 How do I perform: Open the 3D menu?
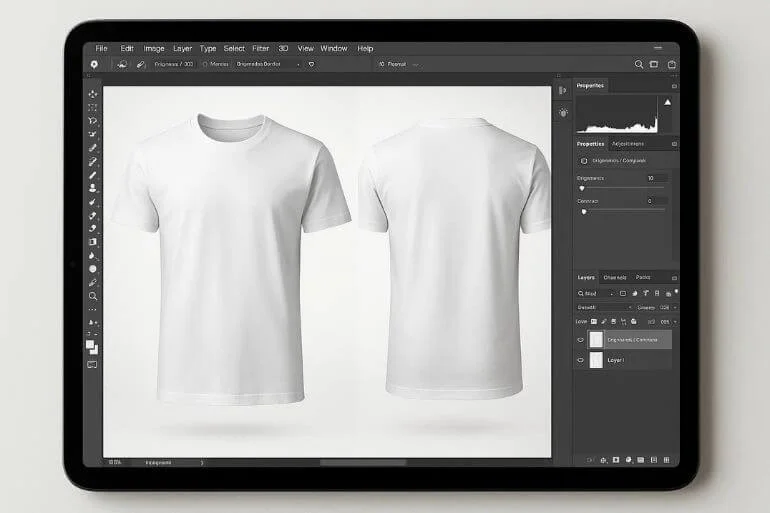(x=283, y=48)
